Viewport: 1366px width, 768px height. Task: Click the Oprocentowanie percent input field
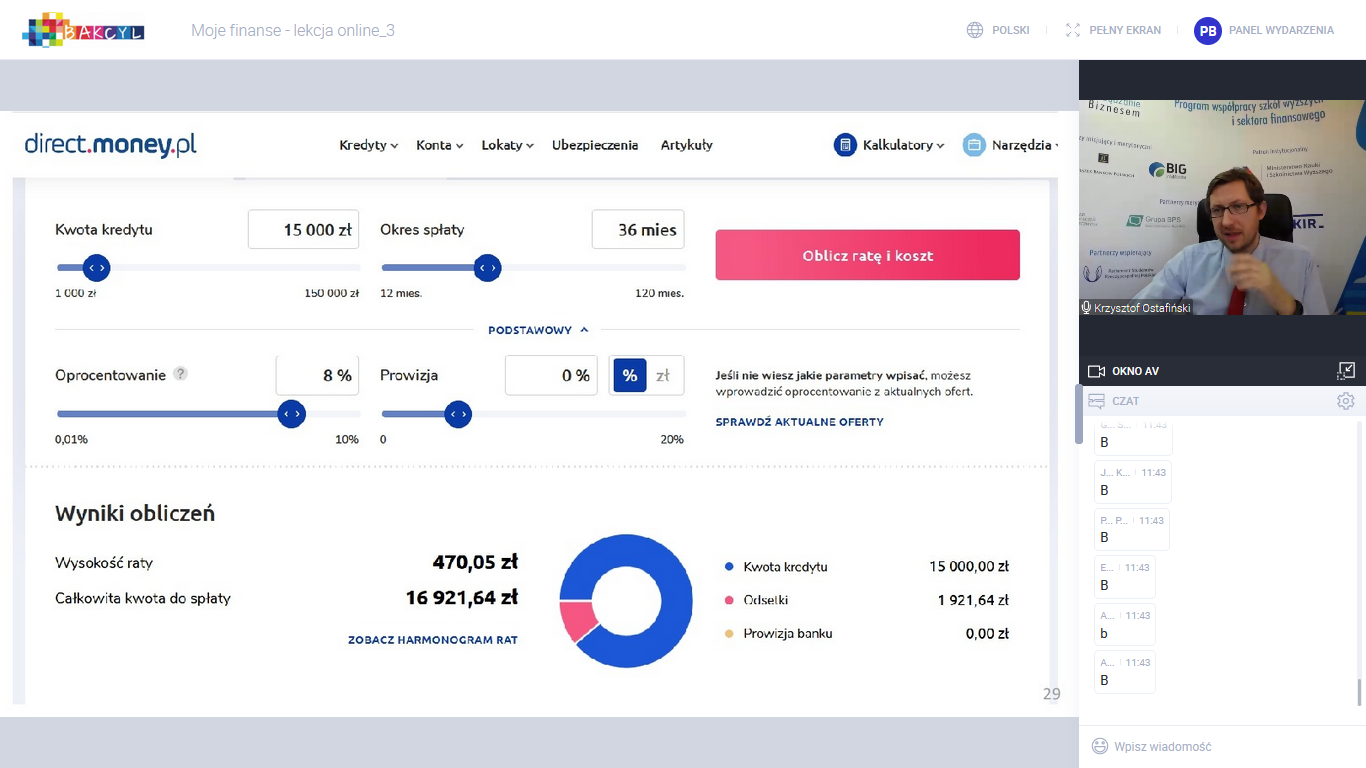317,376
